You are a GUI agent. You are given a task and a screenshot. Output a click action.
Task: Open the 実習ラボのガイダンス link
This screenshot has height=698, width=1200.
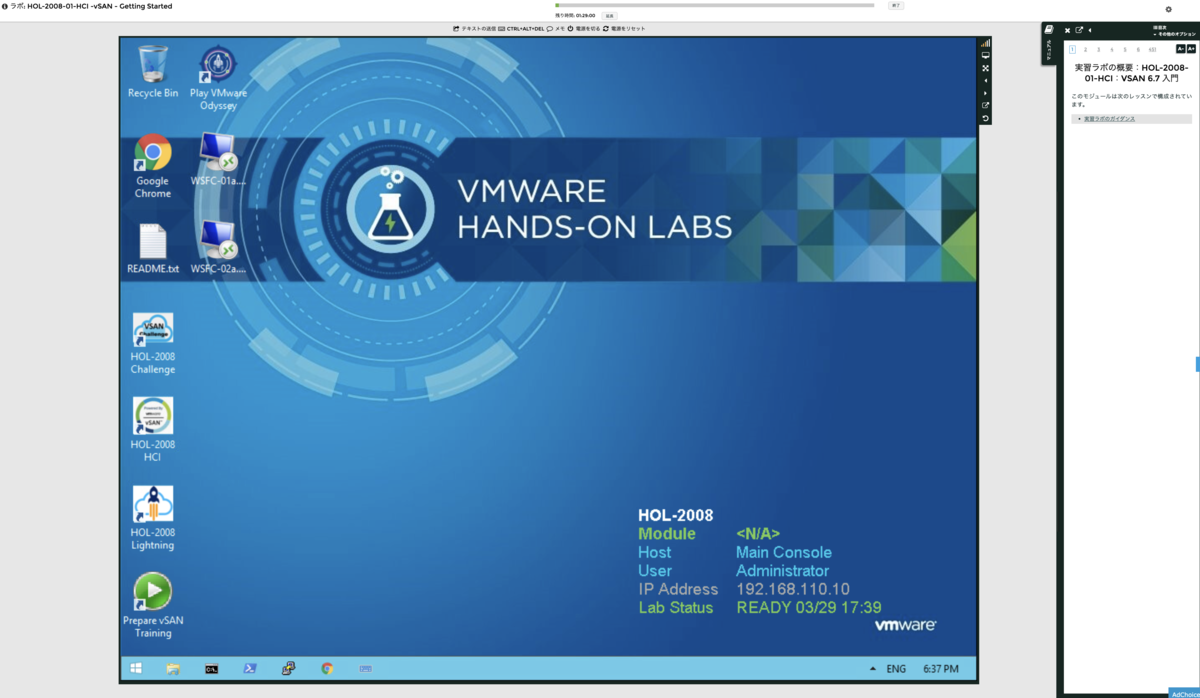(1110, 119)
